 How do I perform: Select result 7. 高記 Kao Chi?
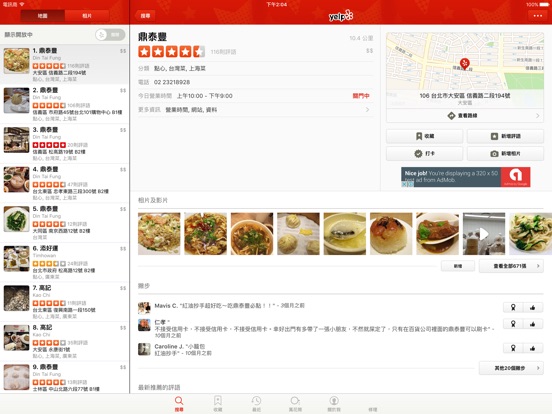(64, 302)
